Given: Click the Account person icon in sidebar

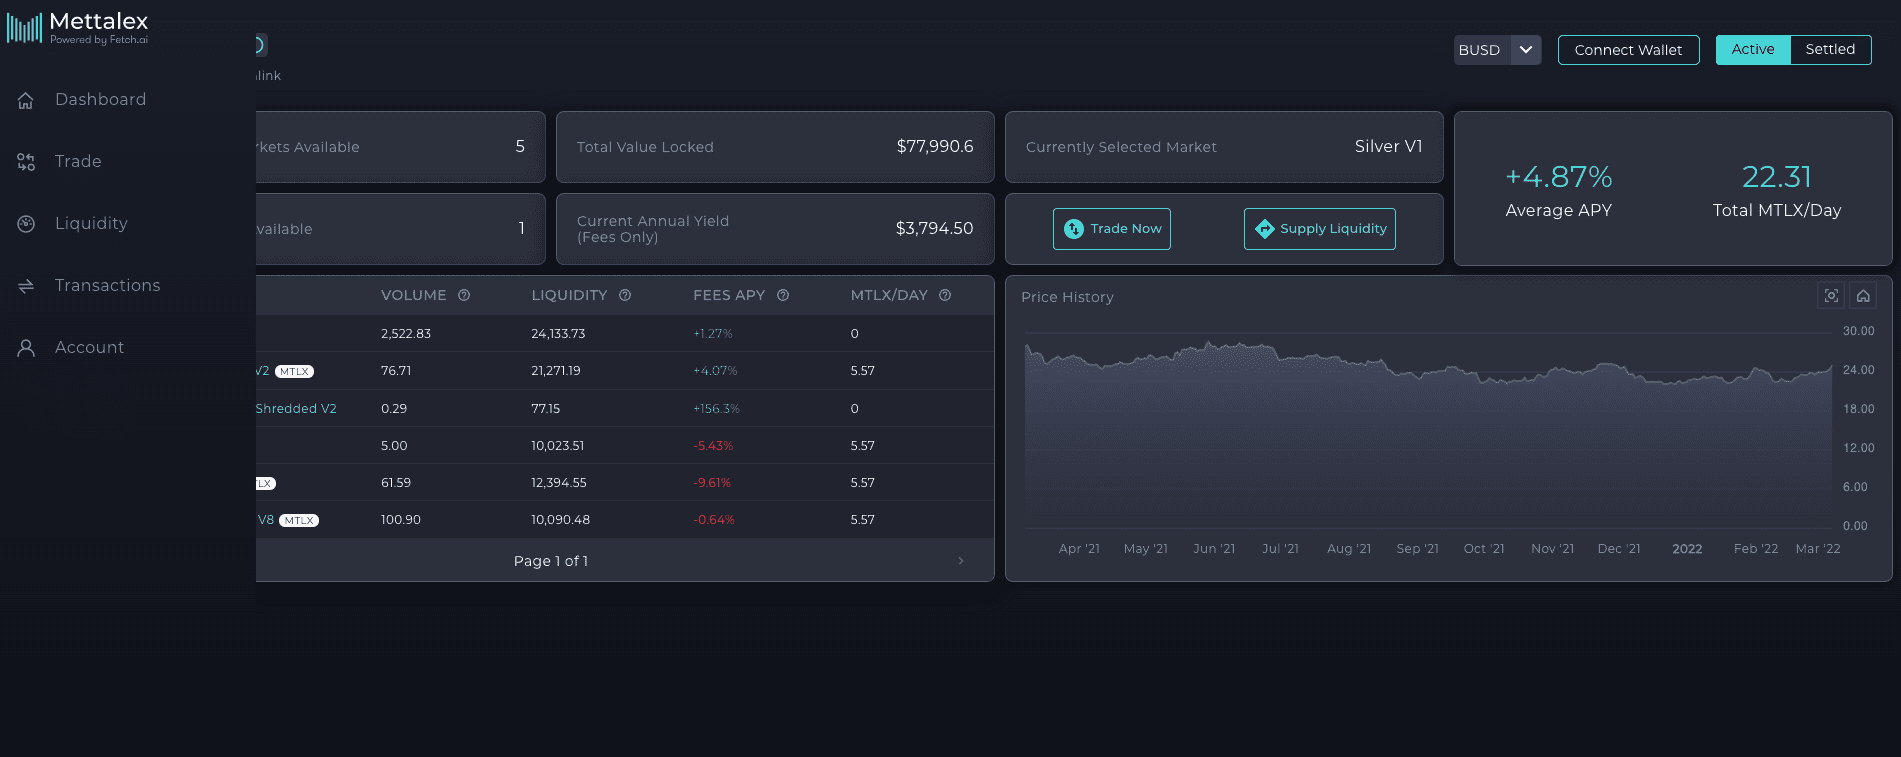Looking at the screenshot, I should coord(26,348).
